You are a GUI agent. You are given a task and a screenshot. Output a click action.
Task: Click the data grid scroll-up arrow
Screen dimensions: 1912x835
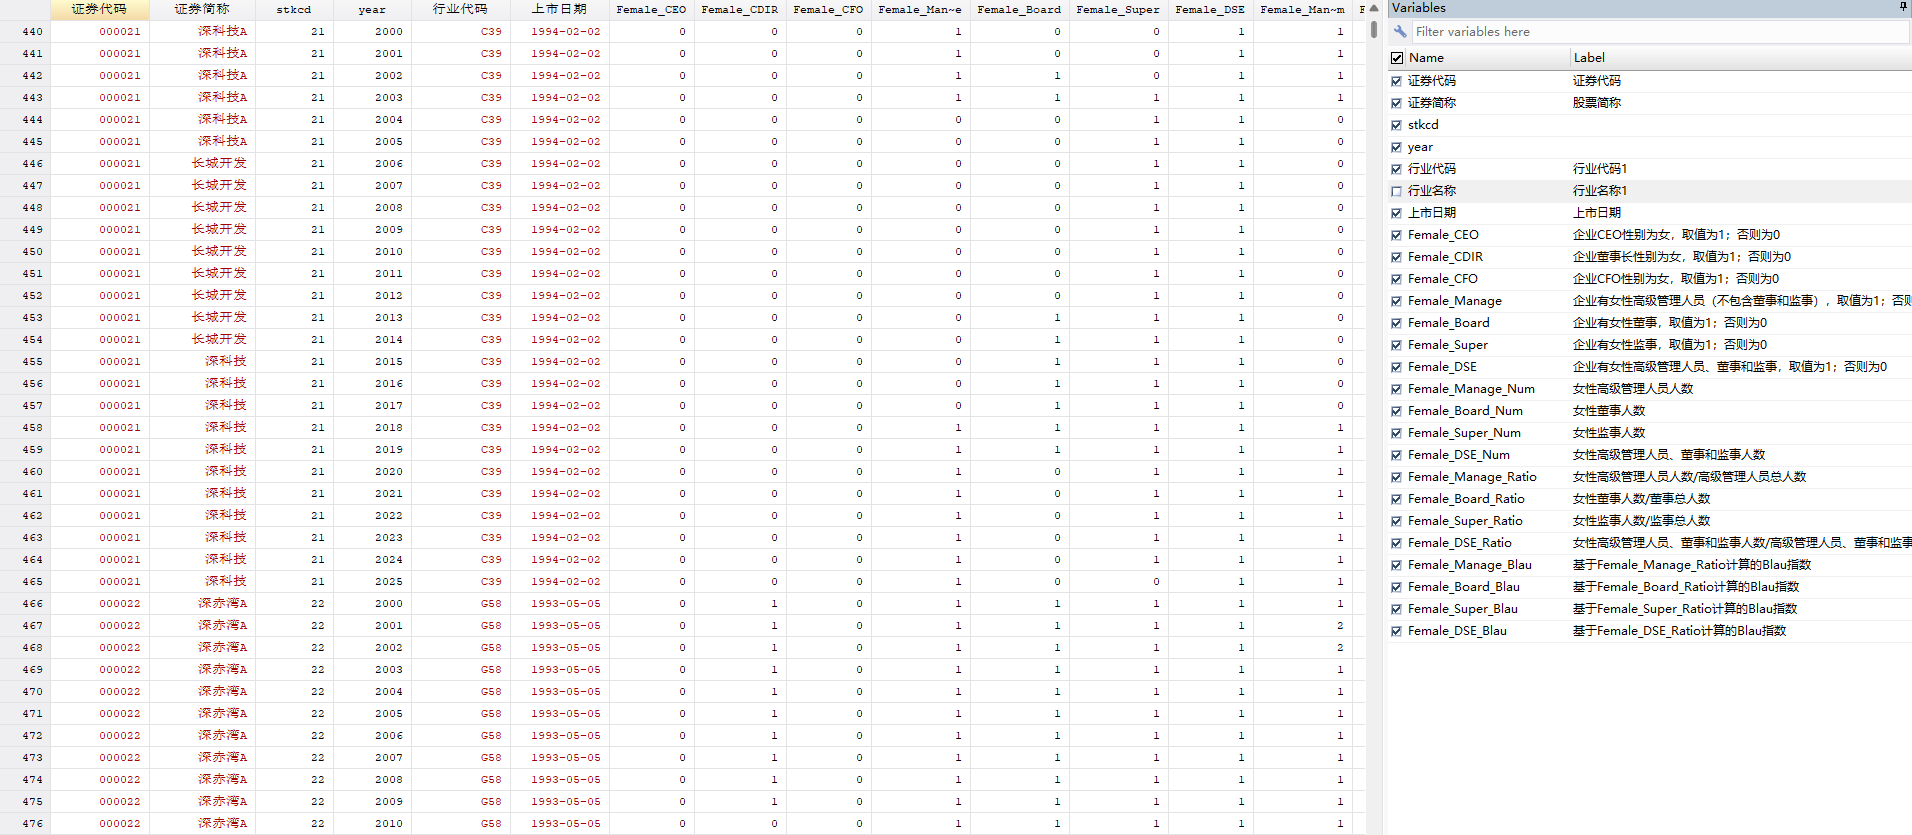1374,8
